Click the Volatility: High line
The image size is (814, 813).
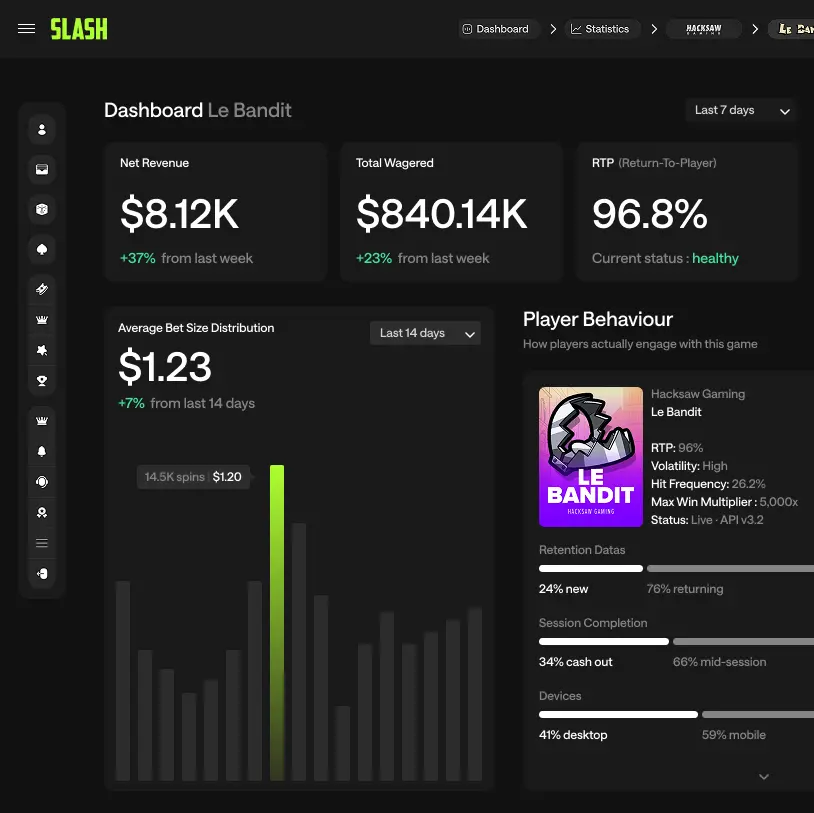tap(689, 466)
